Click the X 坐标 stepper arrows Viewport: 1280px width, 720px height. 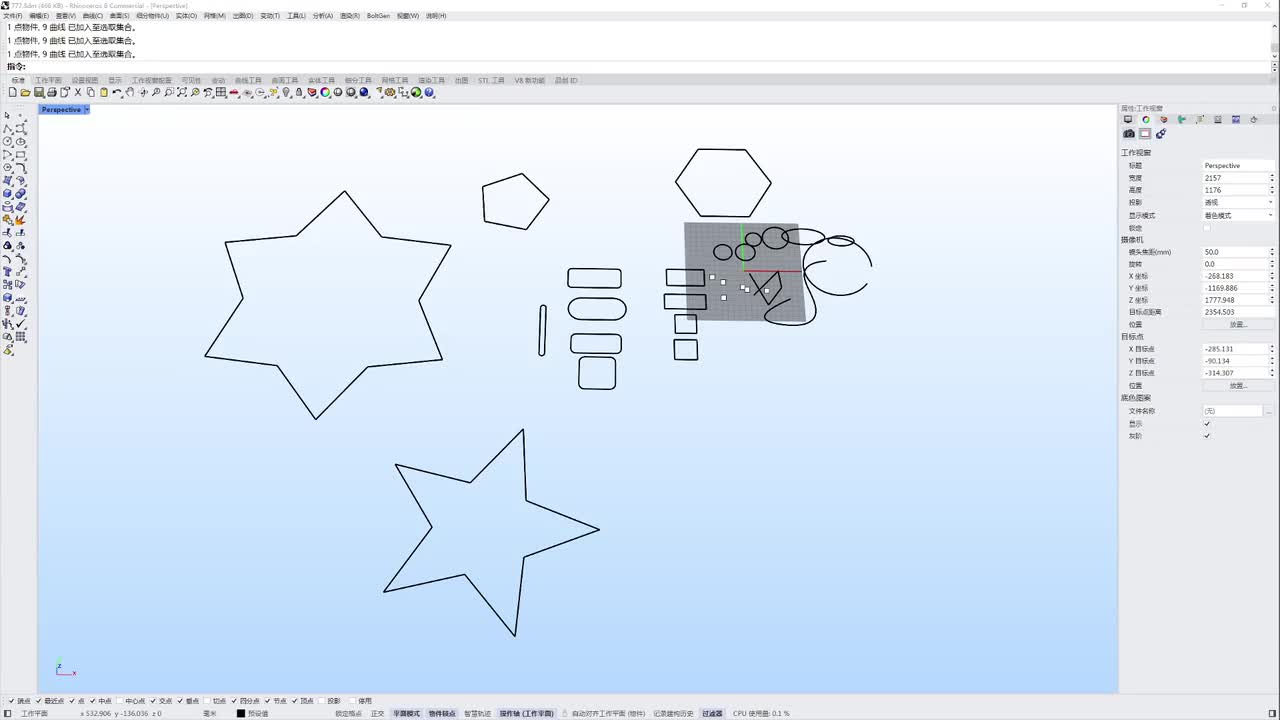point(1272,276)
